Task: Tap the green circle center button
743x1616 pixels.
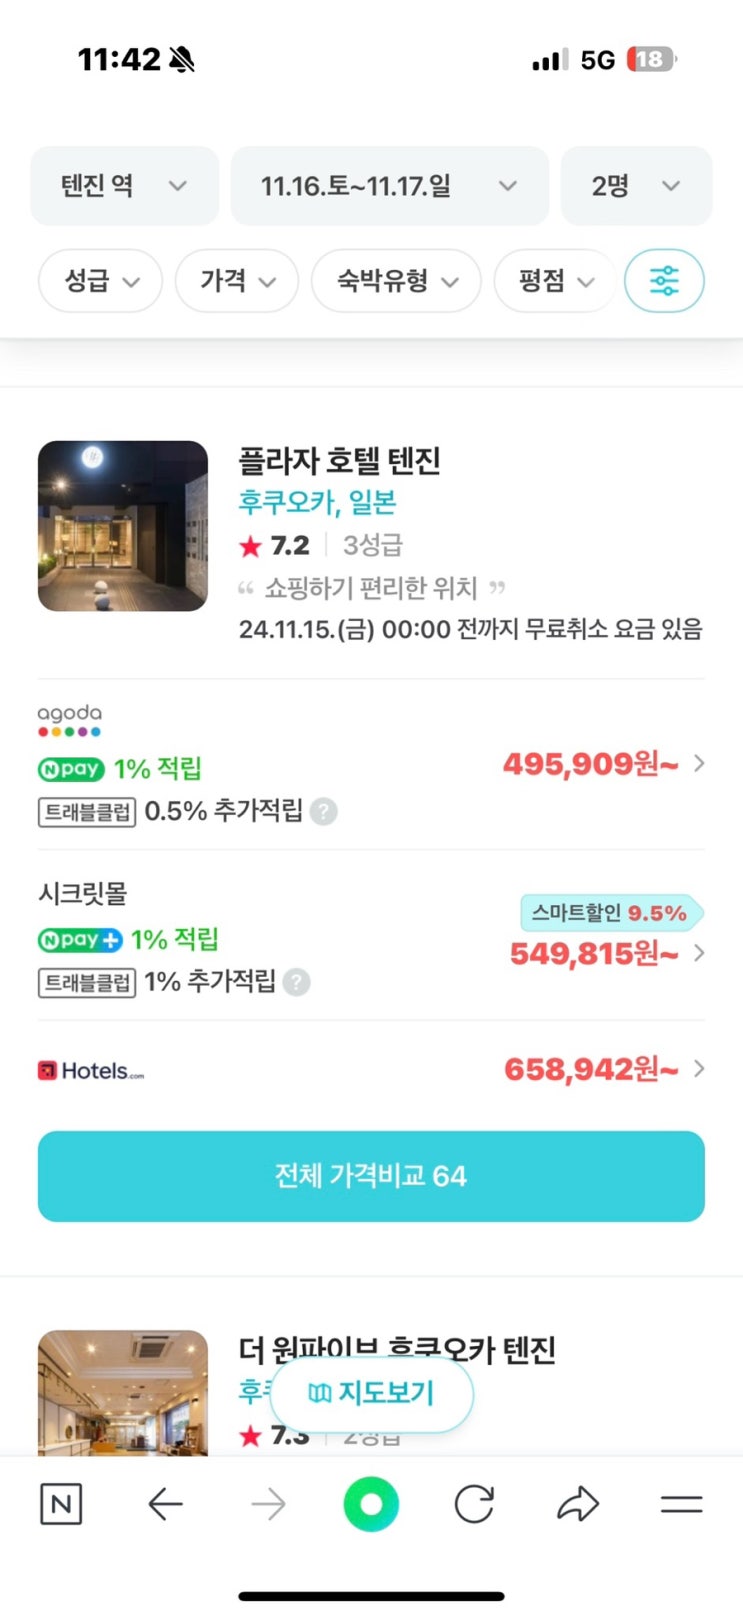Action: point(371,1504)
